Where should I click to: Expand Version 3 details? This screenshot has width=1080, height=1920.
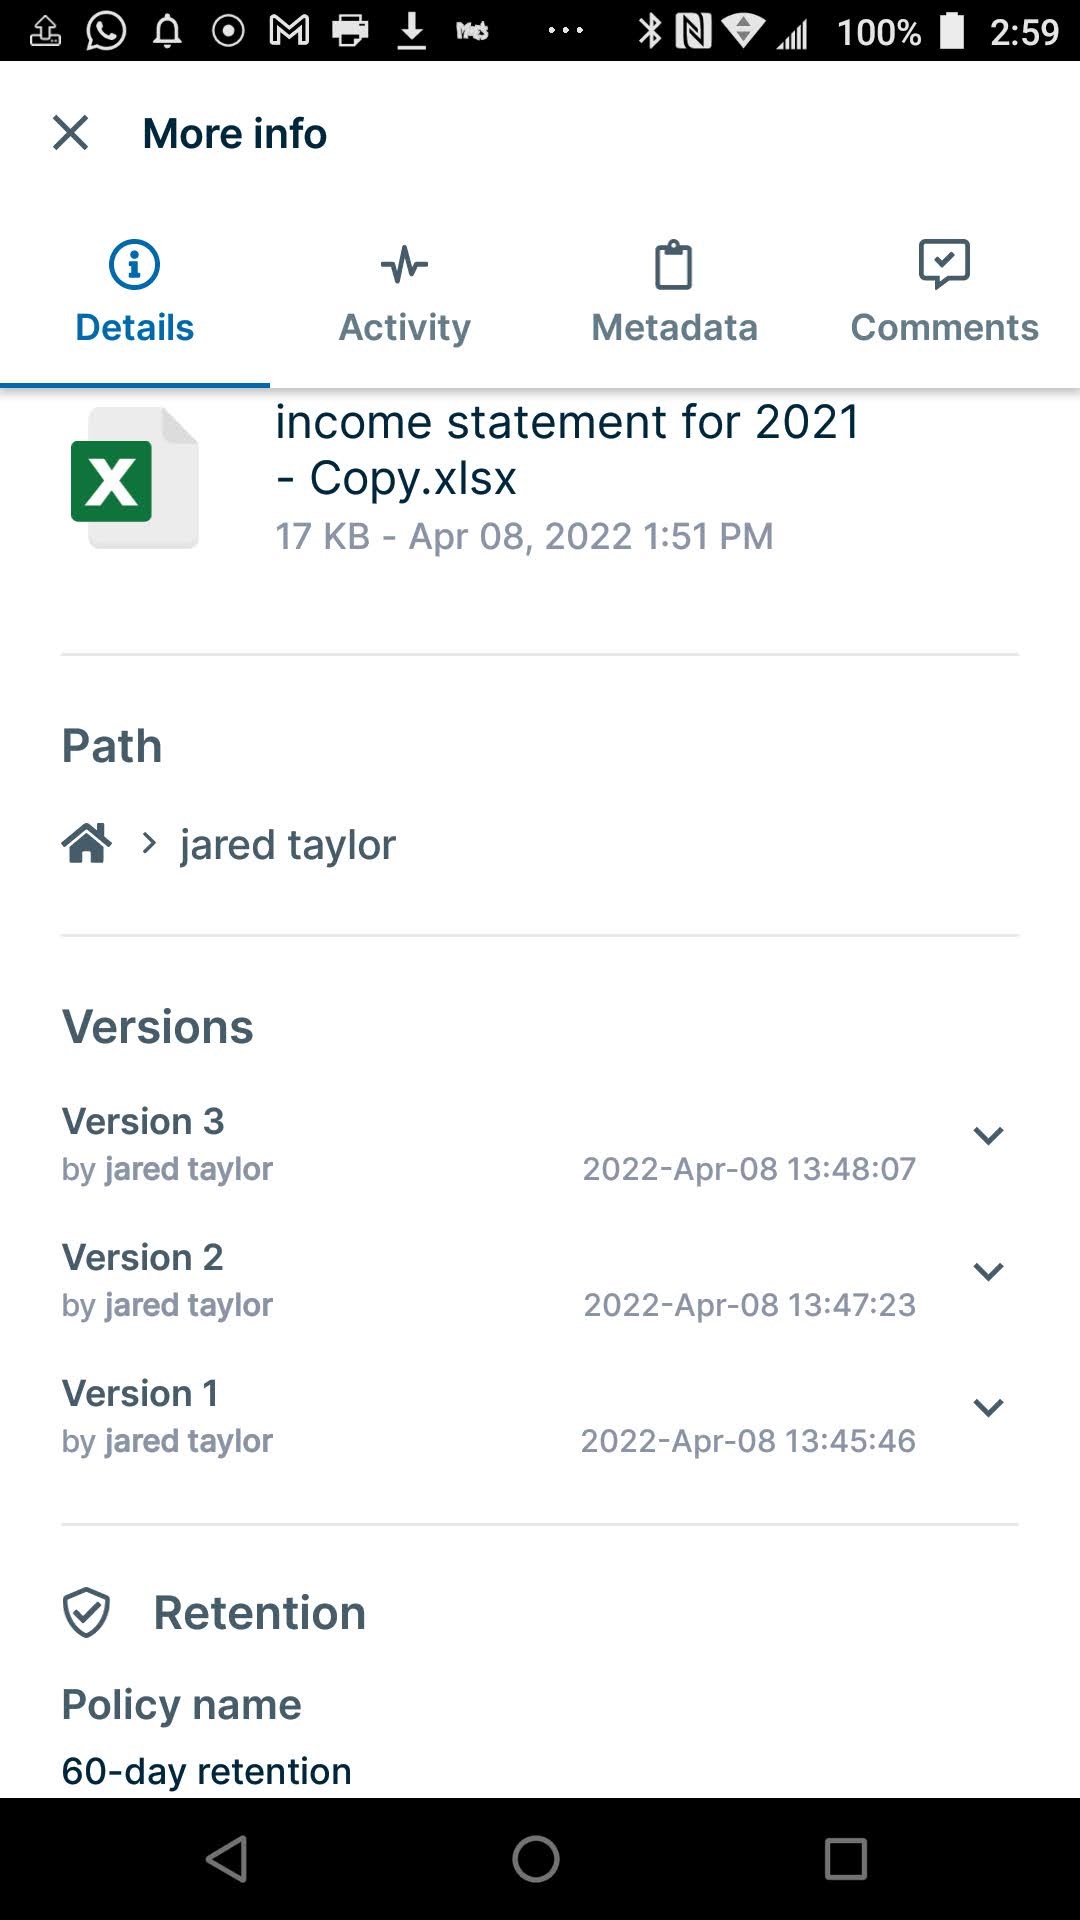pyautogui.click(x=989, y=1135)
